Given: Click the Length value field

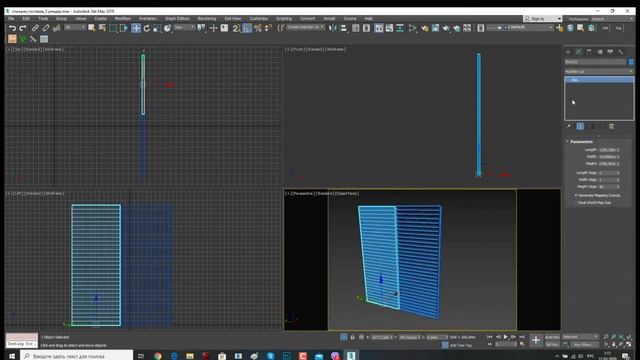Looking at the screenshot, I should pos(607,150).
